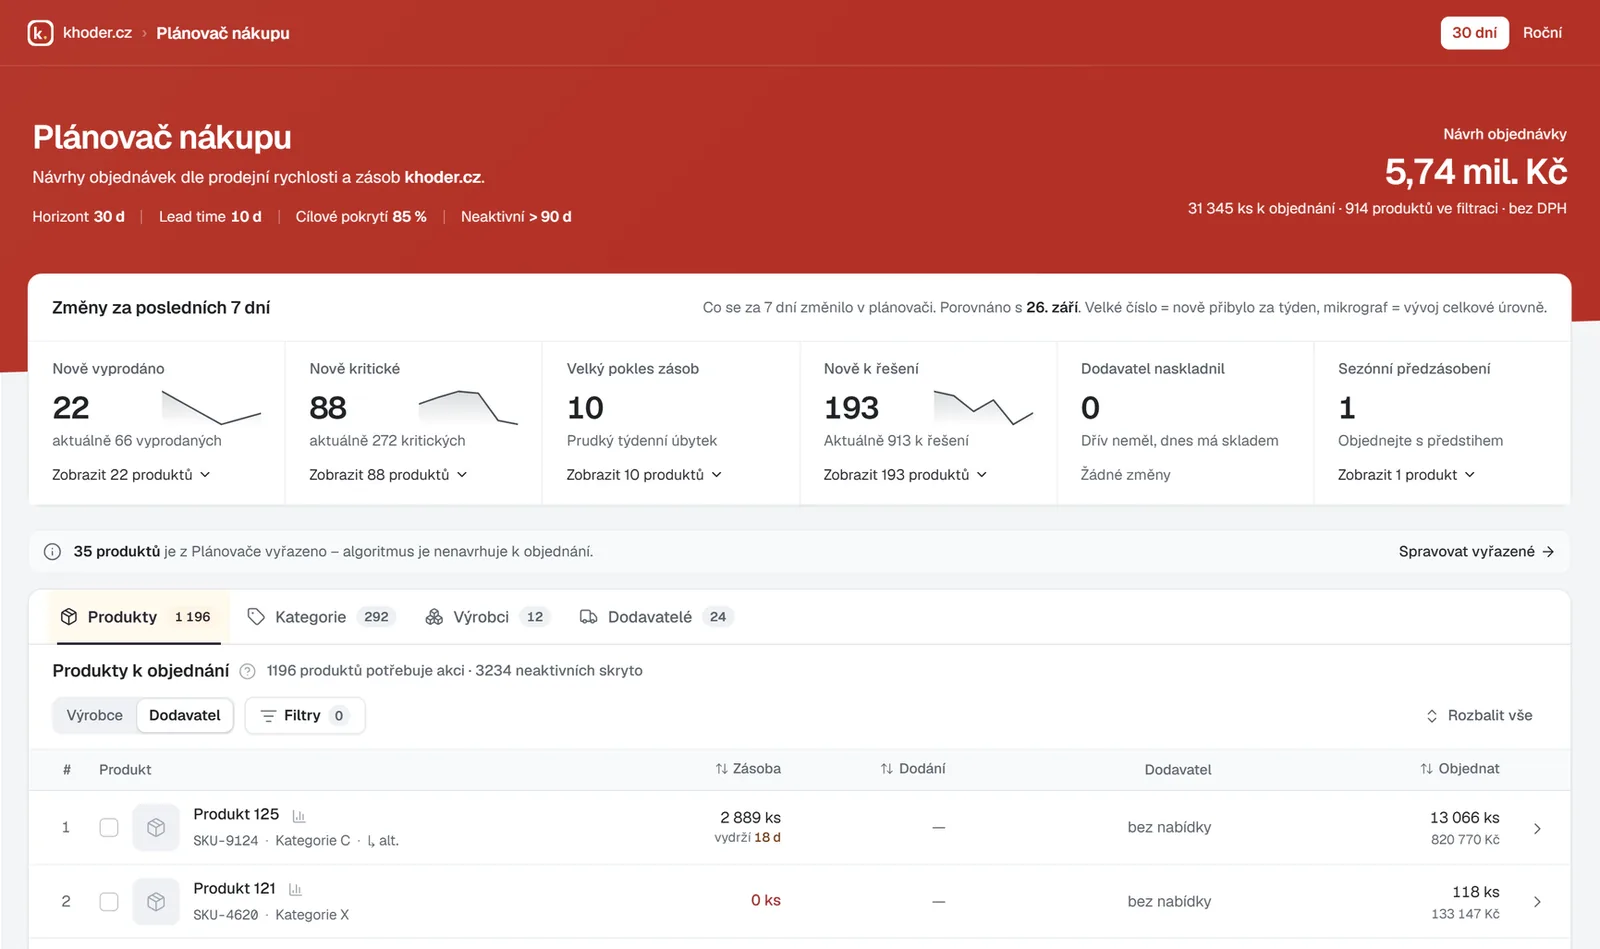Expand Zobrazit 193 produktů

[905, 475]
